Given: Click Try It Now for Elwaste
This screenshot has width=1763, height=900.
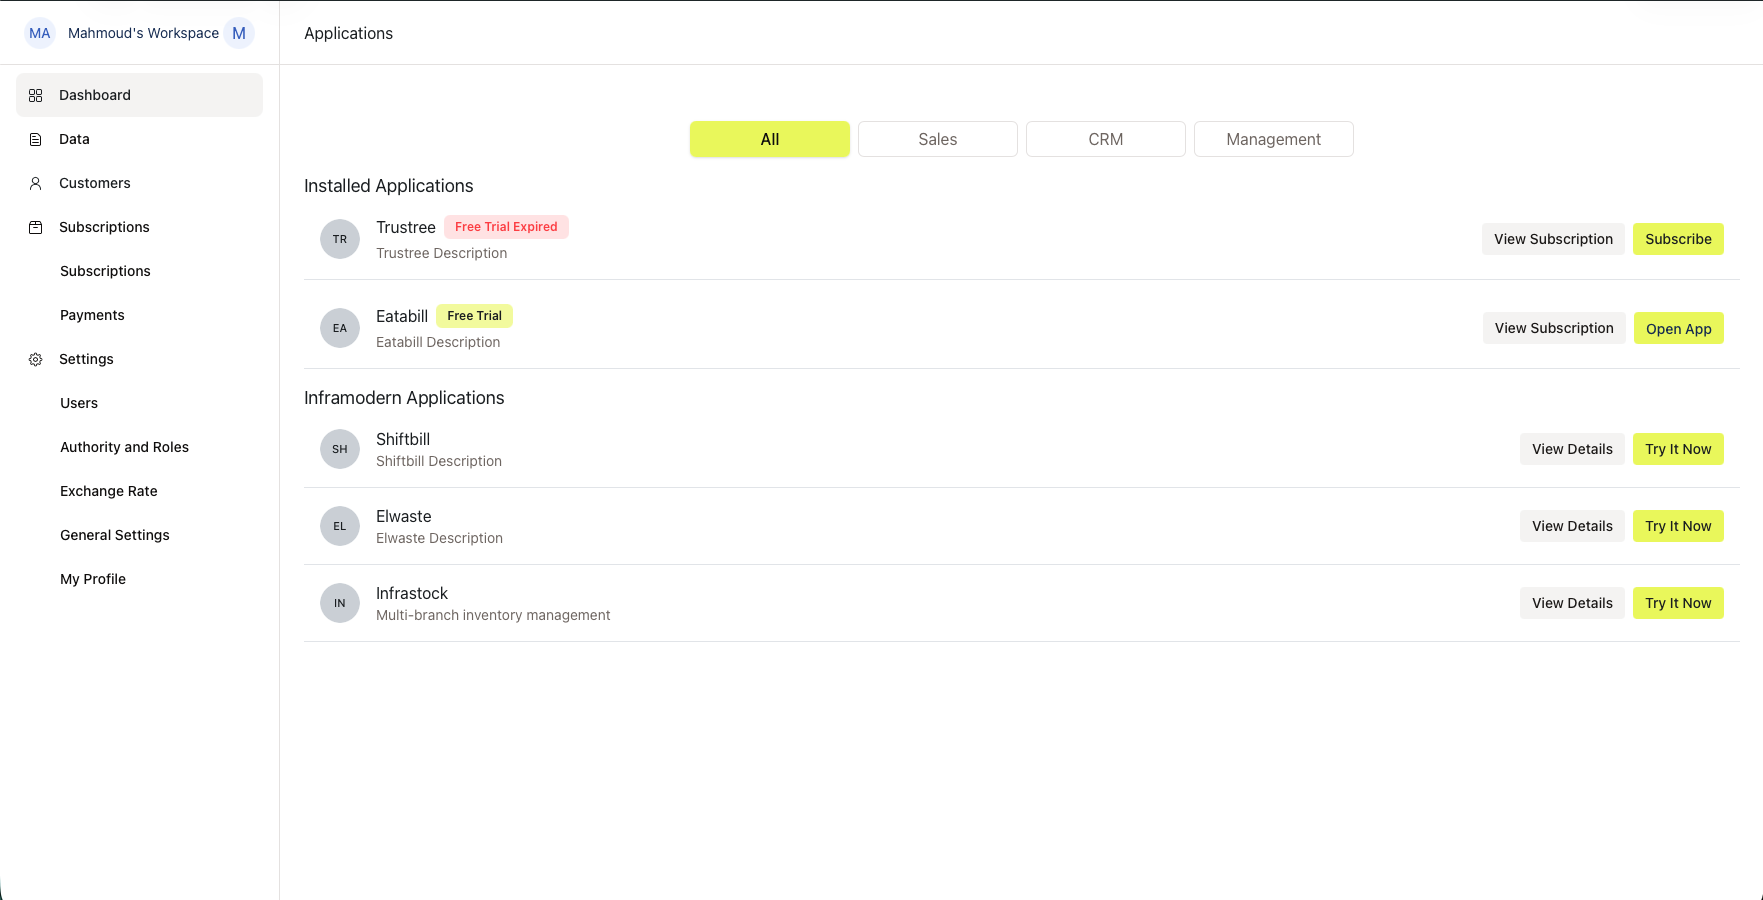Looking at the screenshot, I should coord(1678,526).
